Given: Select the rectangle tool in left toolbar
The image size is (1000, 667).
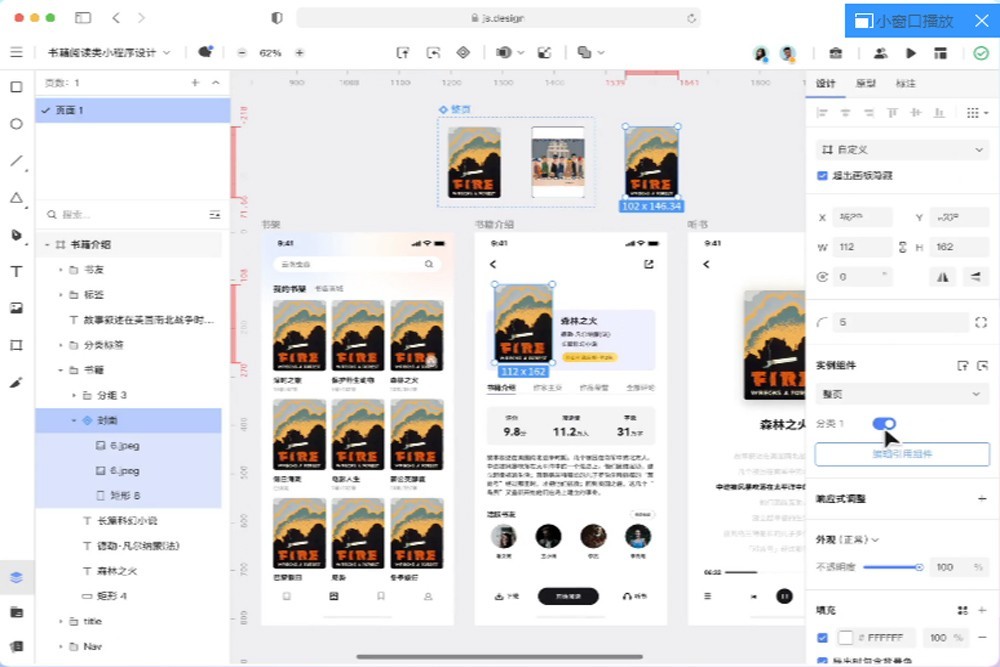Looking at the screenshot, I should point(17,87).
